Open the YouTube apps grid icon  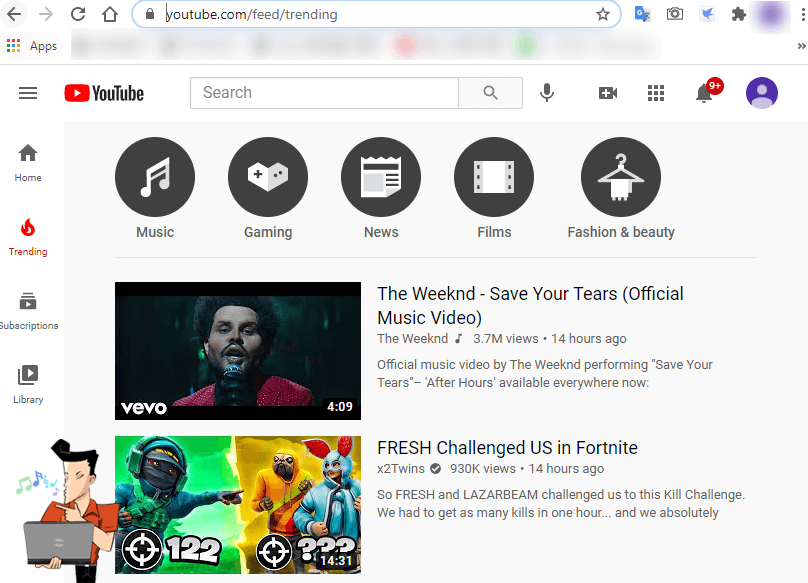pyautogui.click(x=655, y=93)
